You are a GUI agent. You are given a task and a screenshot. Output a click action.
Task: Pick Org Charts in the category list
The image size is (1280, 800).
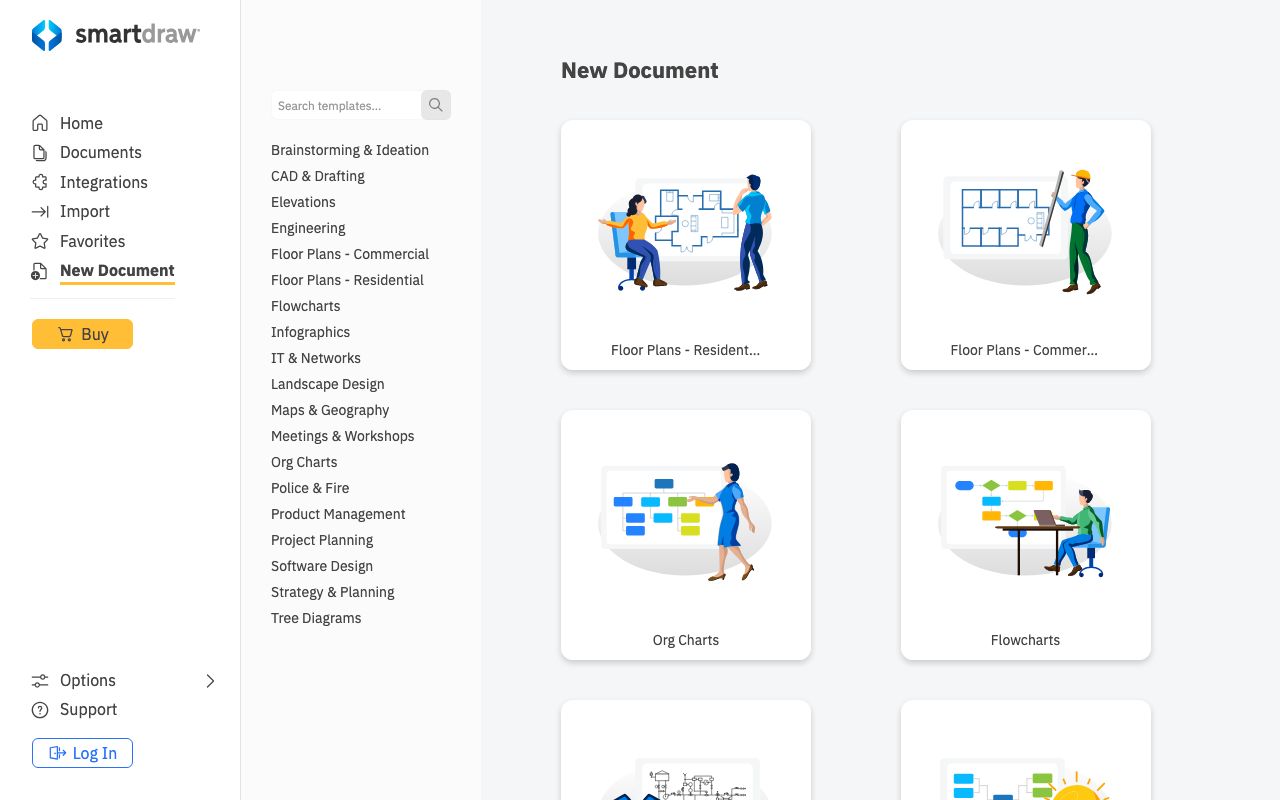[304, 462]
